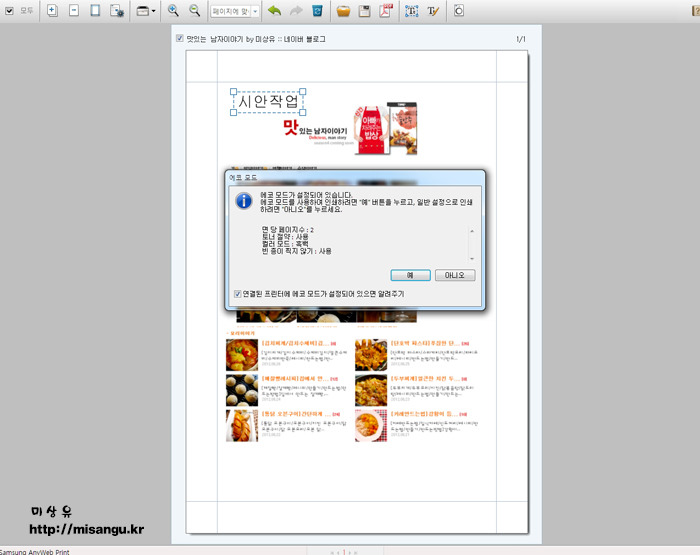The image size is (700, 555).
Task: Open the page settings gear icon
Action: pos(117,11)
